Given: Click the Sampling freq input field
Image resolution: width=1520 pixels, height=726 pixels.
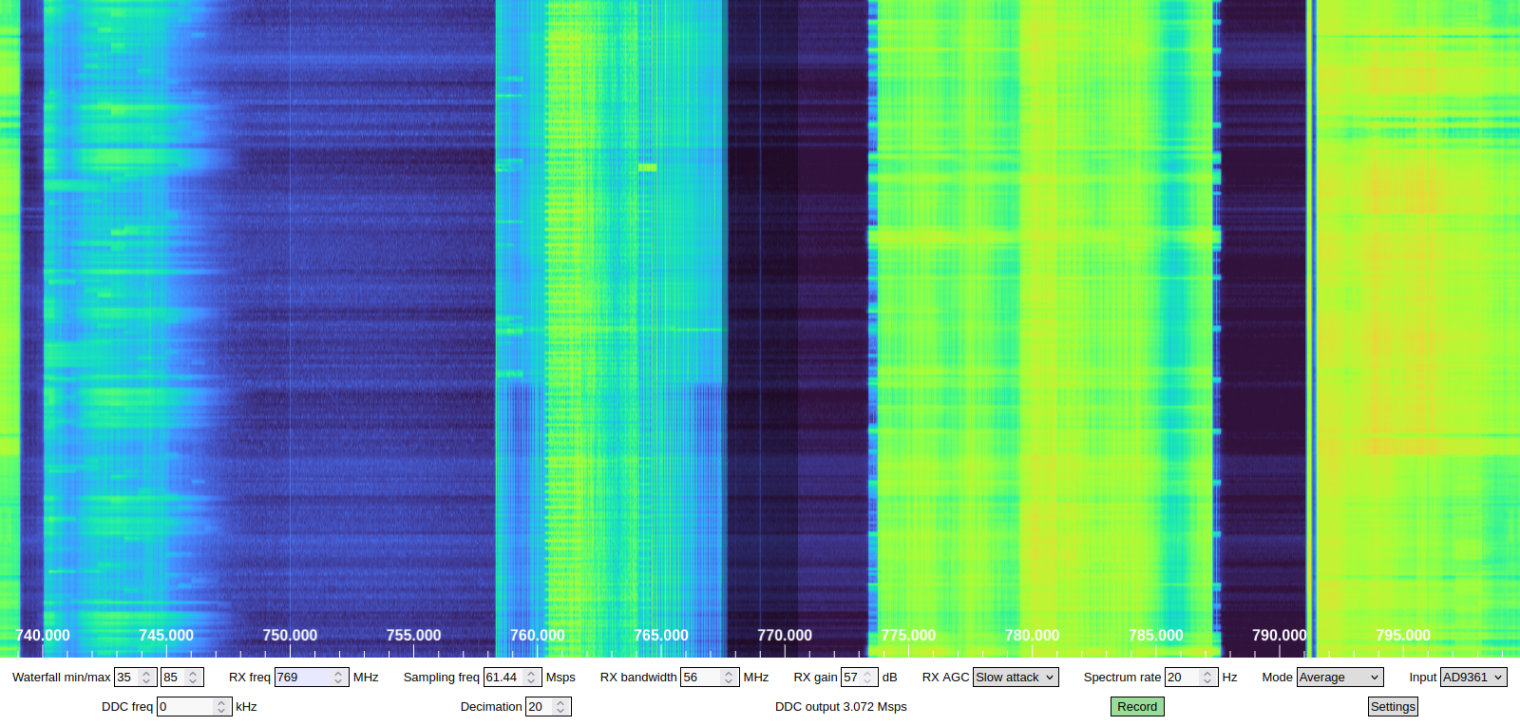Looking at the screenshot, I should tap(503, 677).
